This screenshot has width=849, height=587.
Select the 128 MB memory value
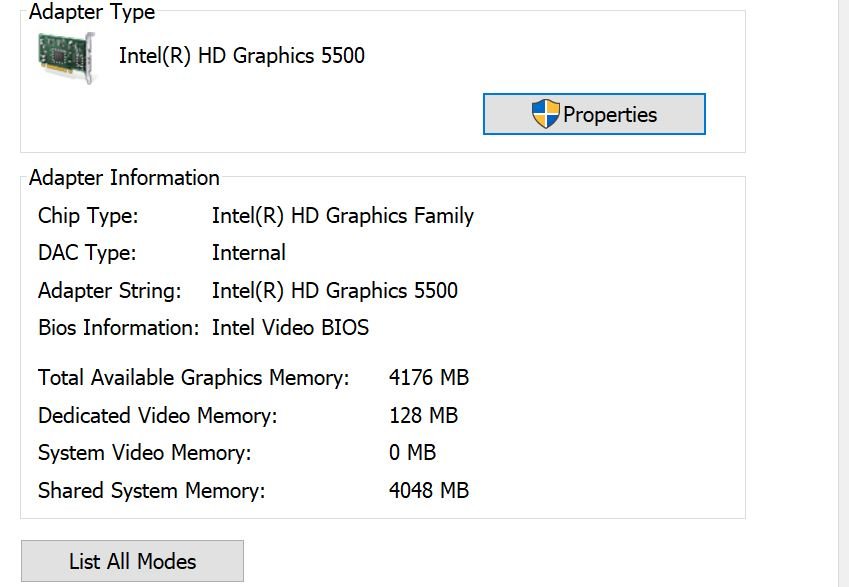point(424,416)
